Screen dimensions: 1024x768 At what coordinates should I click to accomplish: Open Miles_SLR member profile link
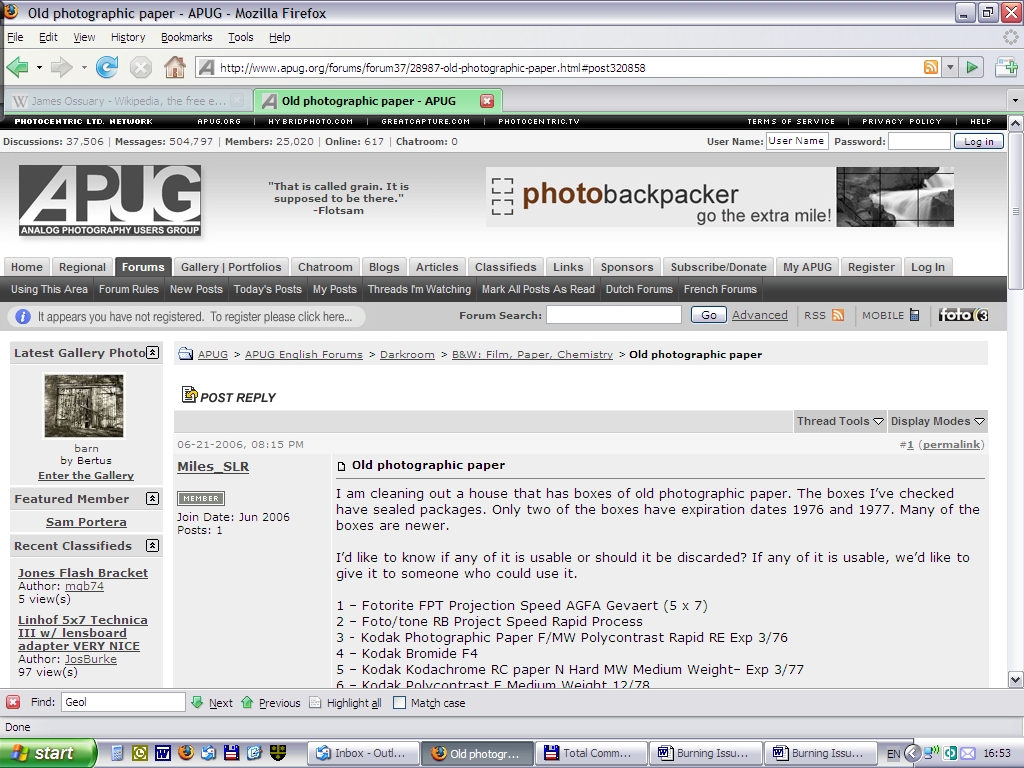[213, 466]
